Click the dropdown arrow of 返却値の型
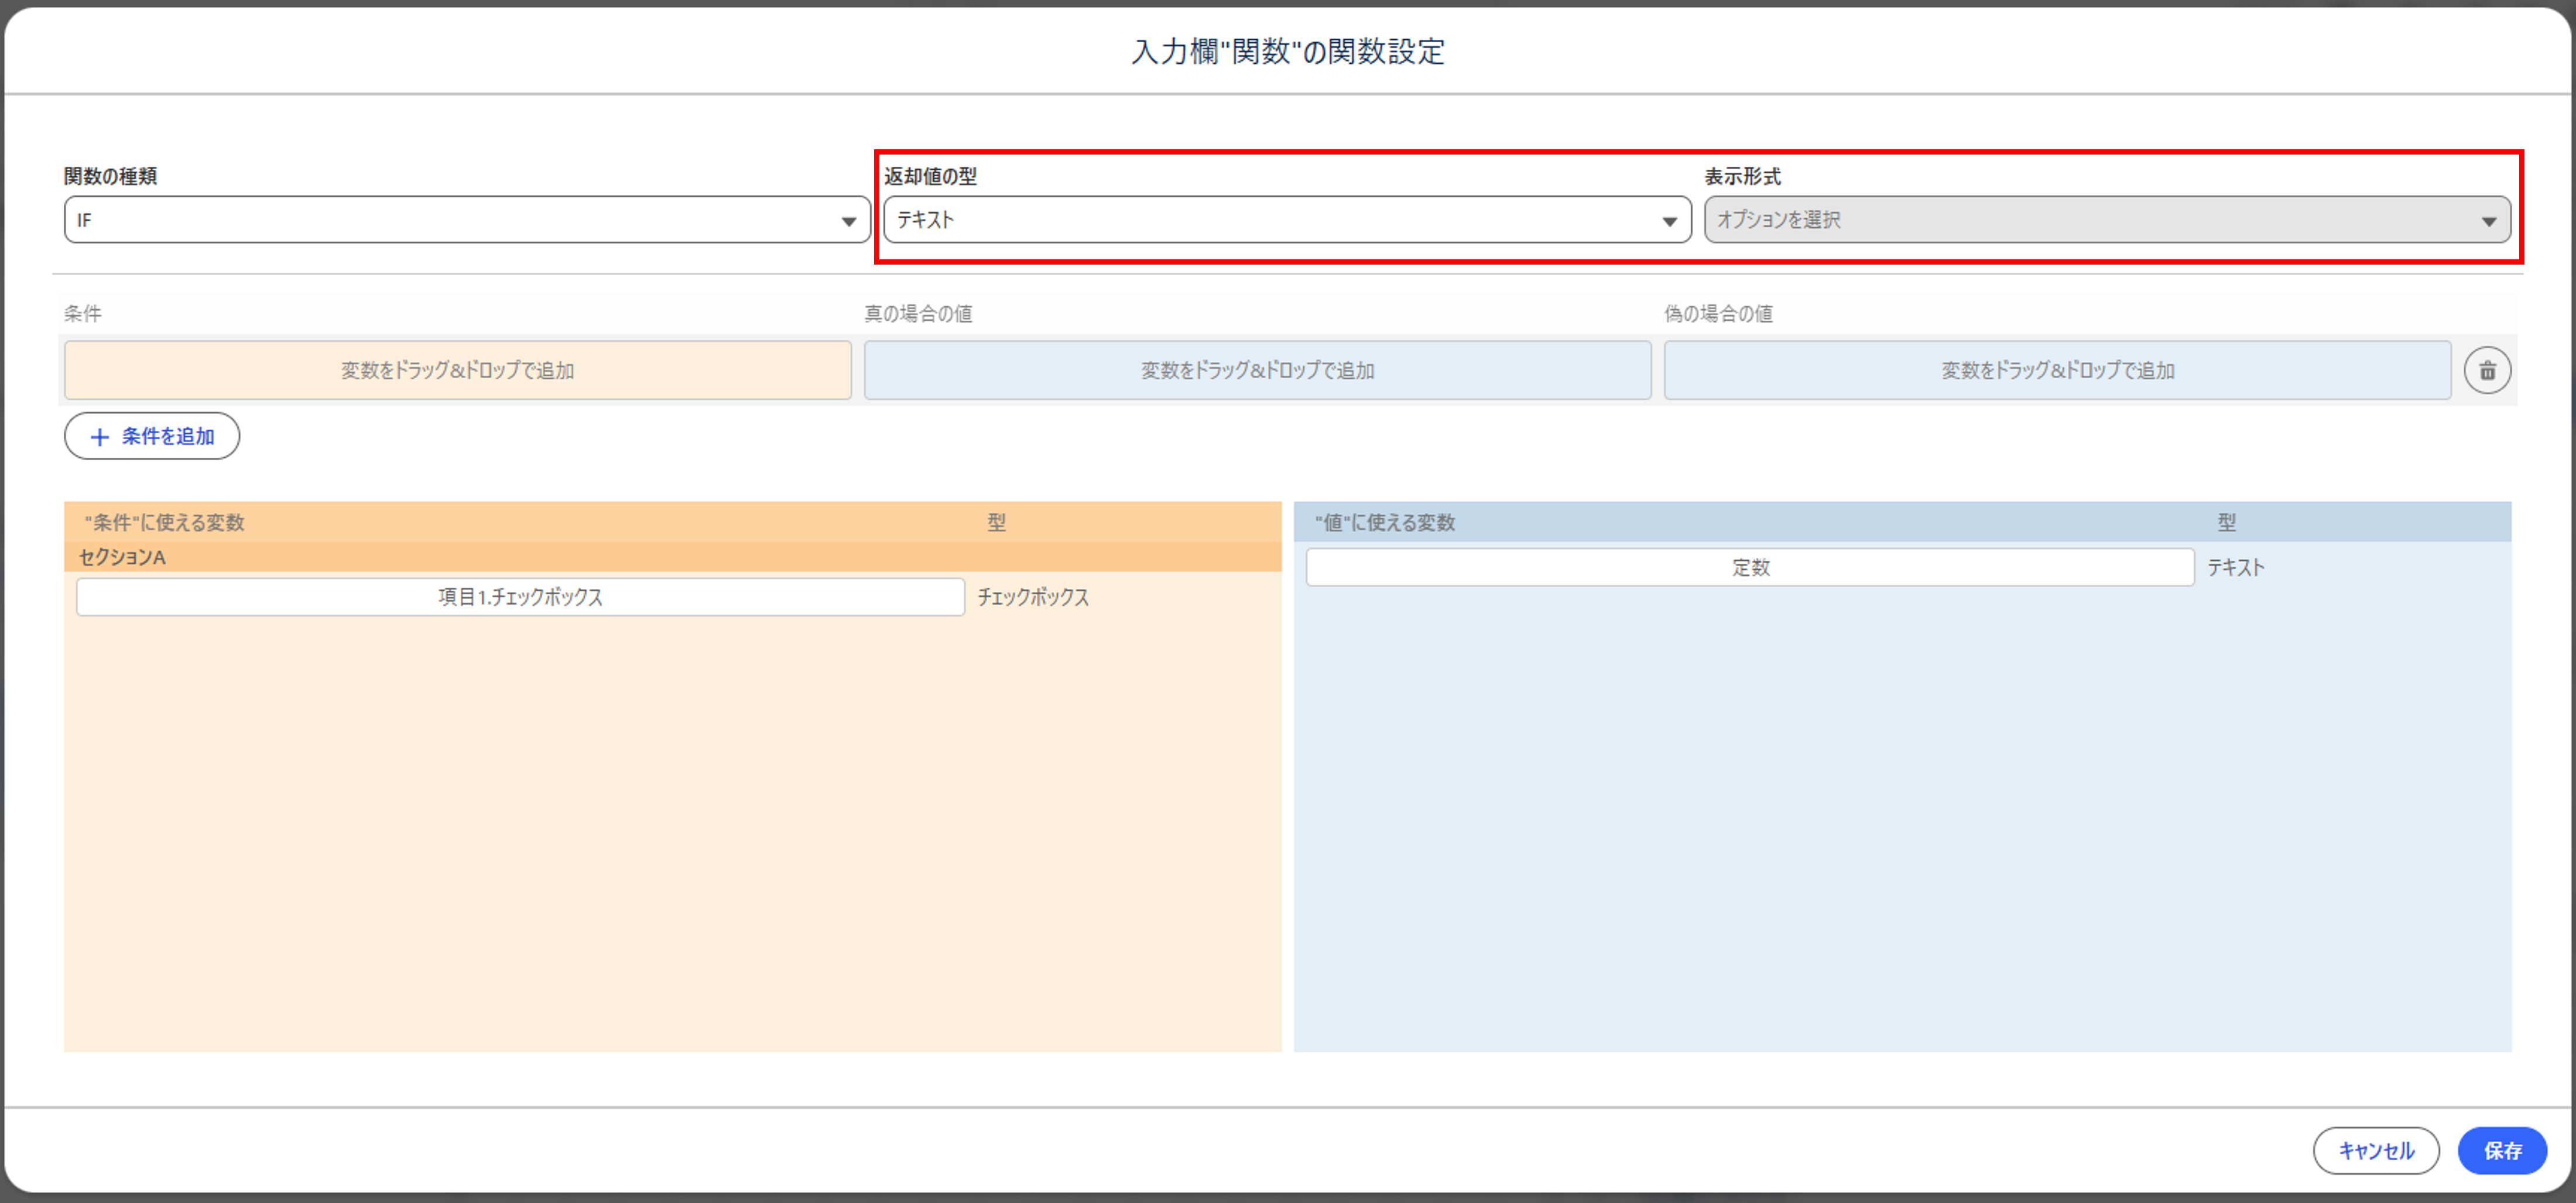This screenshot has width=2576, height=1203. pos(1668,220)
